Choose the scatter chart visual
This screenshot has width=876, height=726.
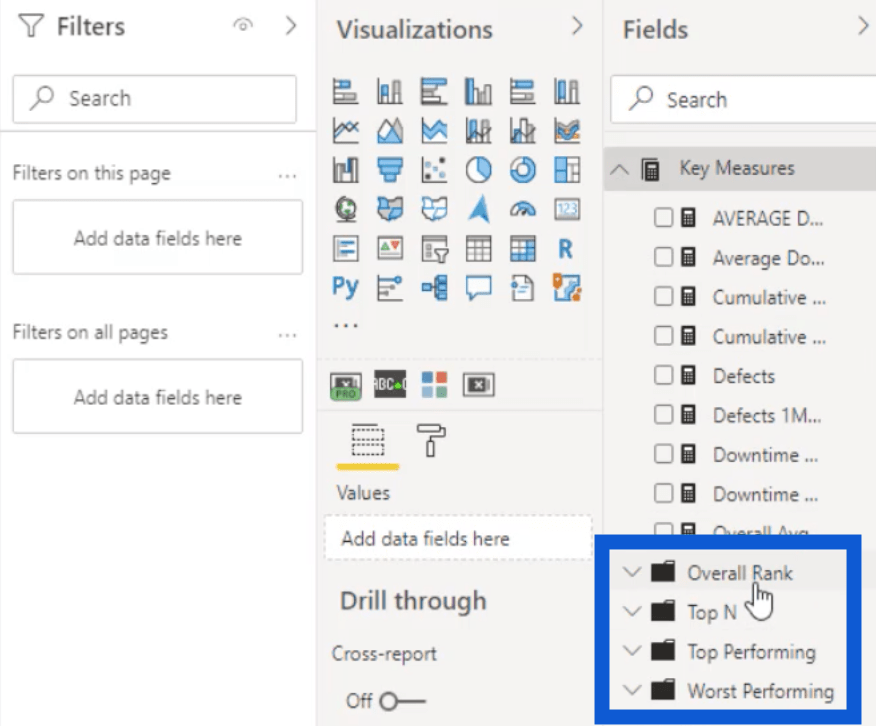(x=434, y=170)
